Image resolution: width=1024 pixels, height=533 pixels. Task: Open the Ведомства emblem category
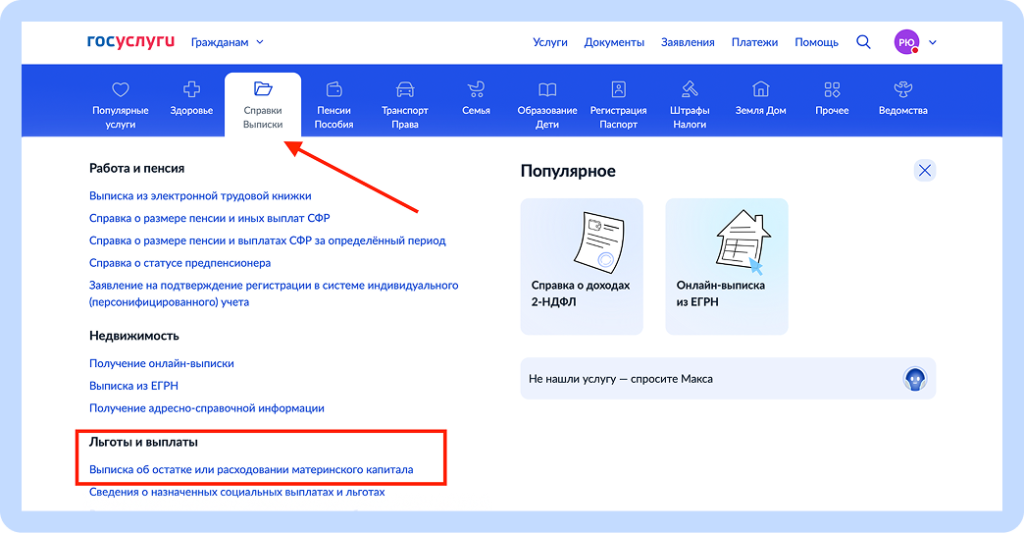(903, 98)
